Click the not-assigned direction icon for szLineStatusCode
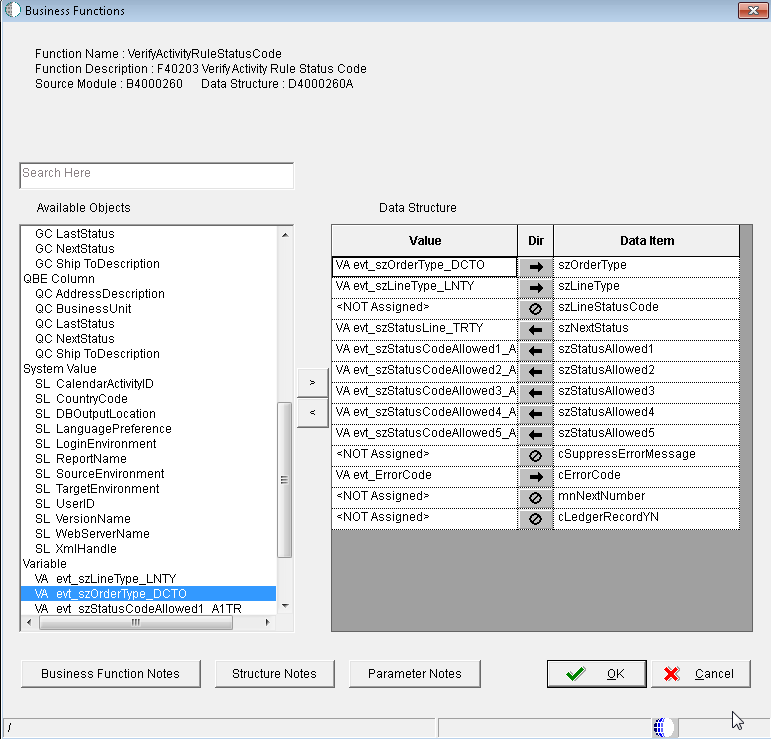 pos(535,309)
